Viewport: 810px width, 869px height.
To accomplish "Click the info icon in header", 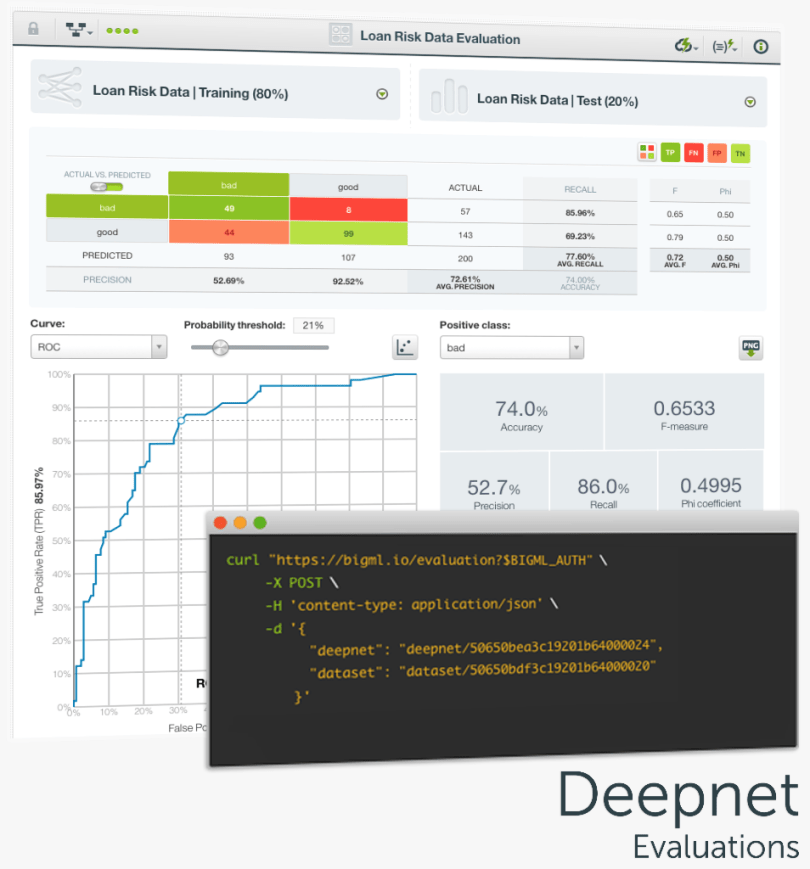I will [760, 46].
